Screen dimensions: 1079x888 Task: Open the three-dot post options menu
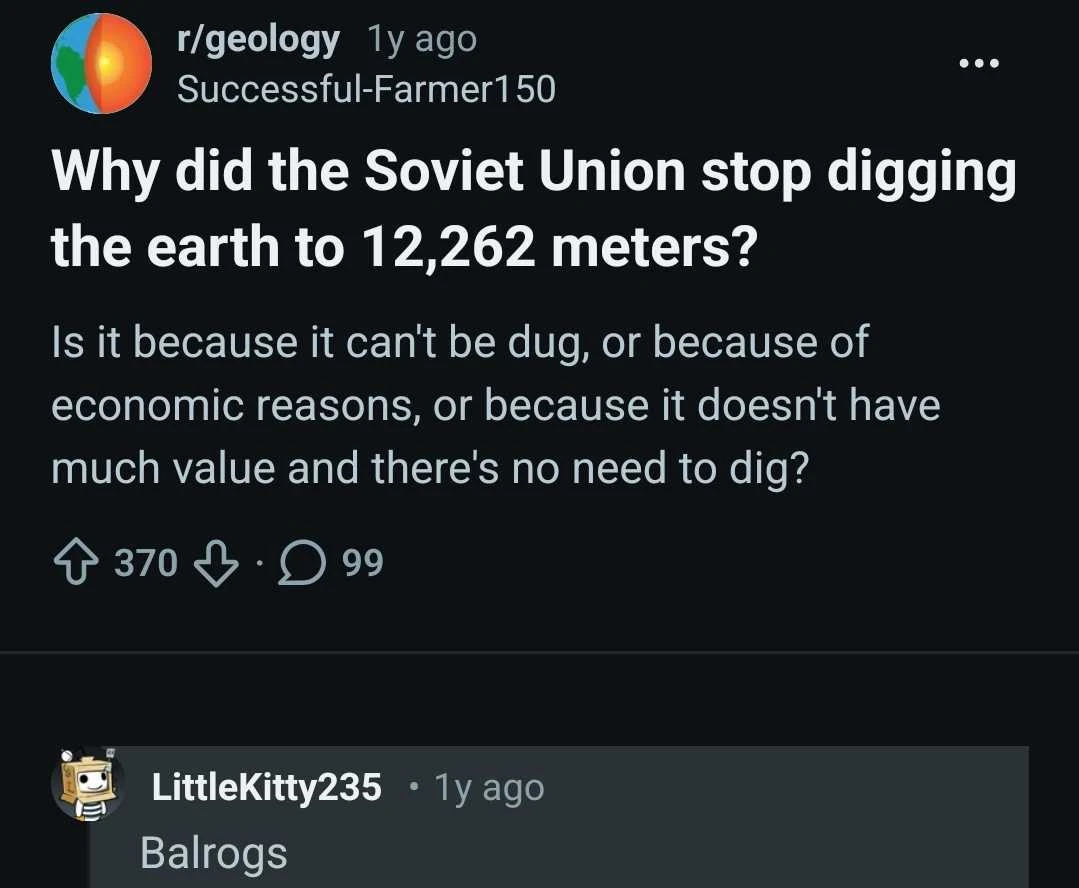point(978,64)
